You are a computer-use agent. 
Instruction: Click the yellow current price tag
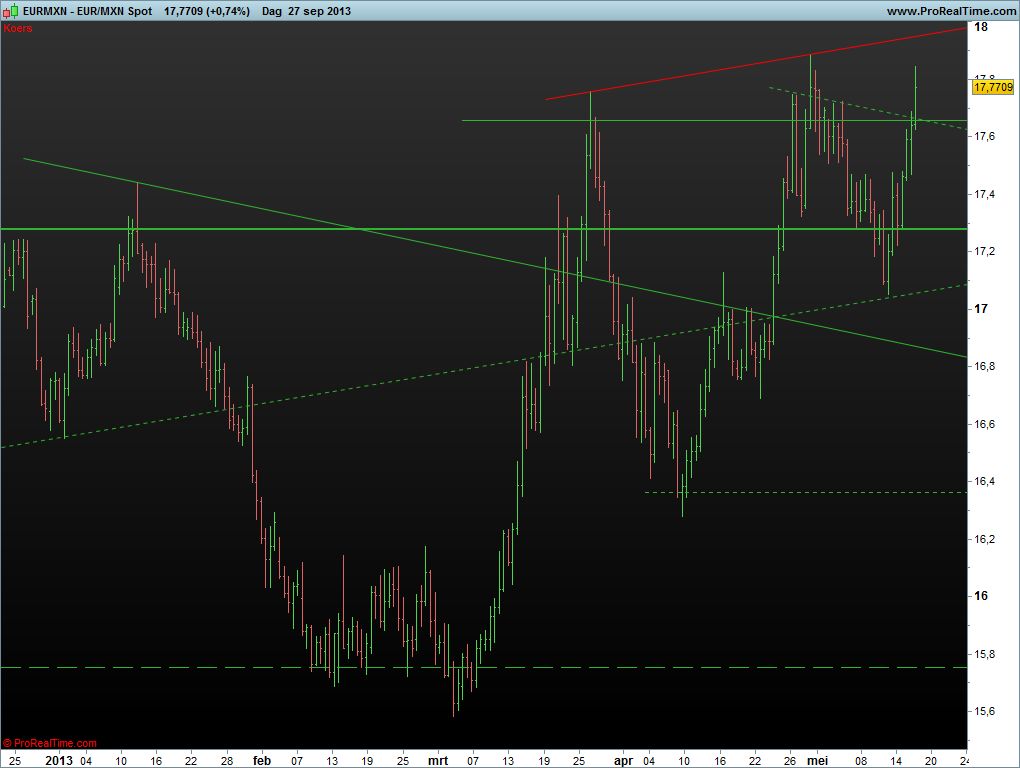tap(992, 88)
